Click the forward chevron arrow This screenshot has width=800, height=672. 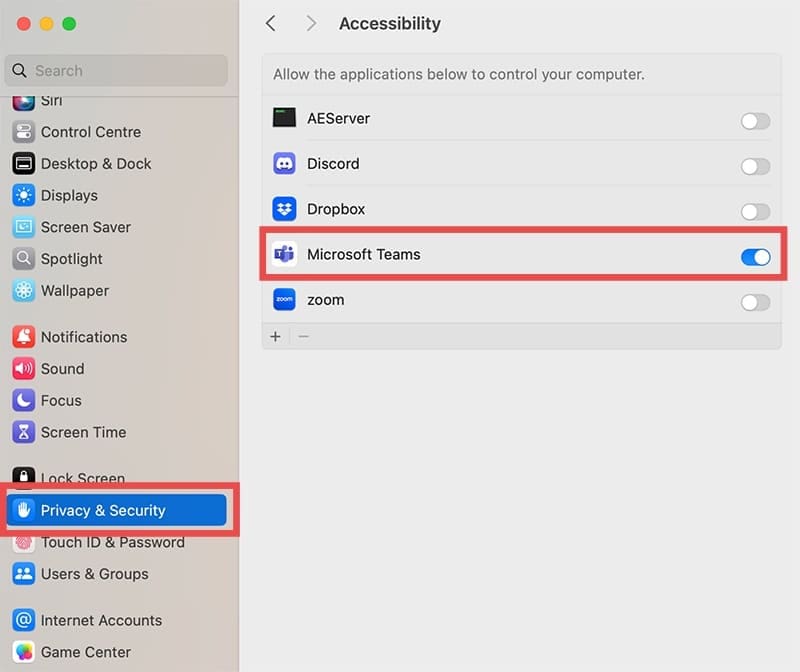coord(311,23)
